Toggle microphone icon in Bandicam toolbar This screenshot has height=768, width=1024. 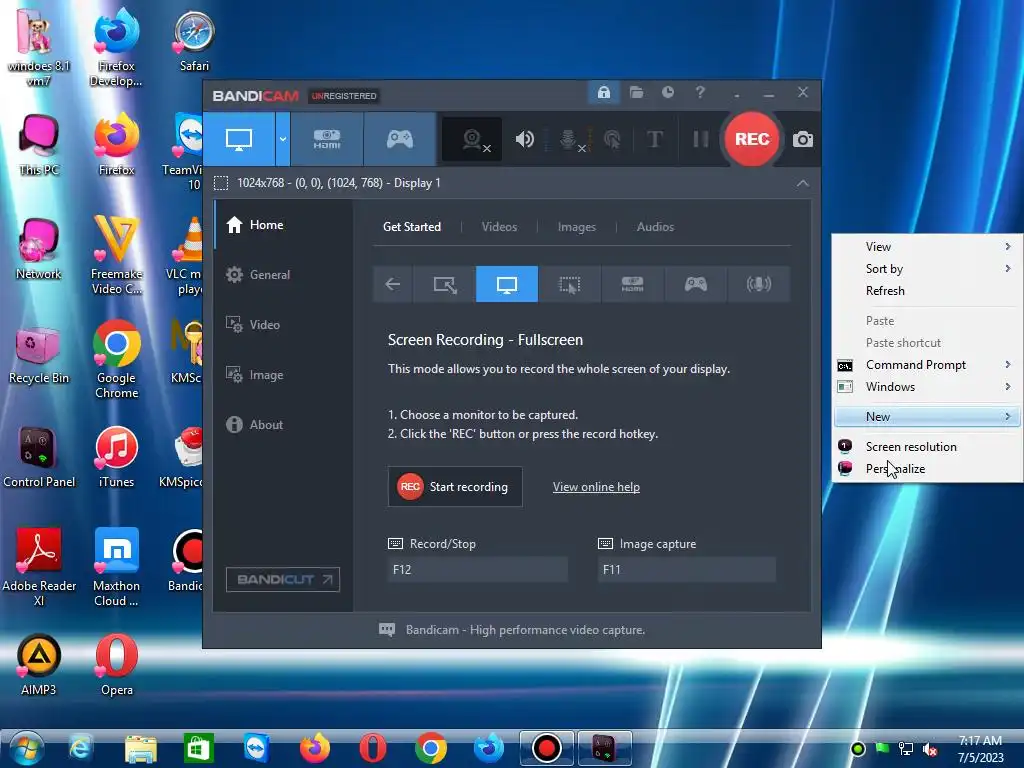click(x=569, y=139)
